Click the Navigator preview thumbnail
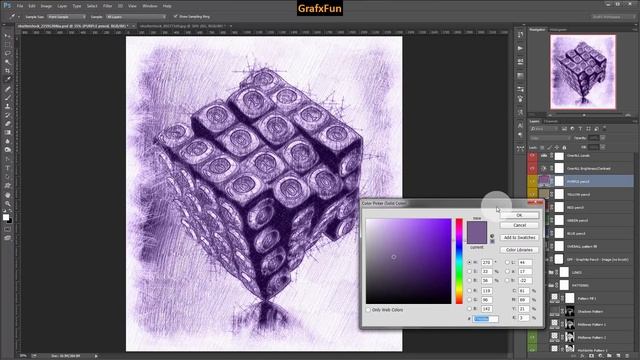640x360 pixels. (583, 72)
